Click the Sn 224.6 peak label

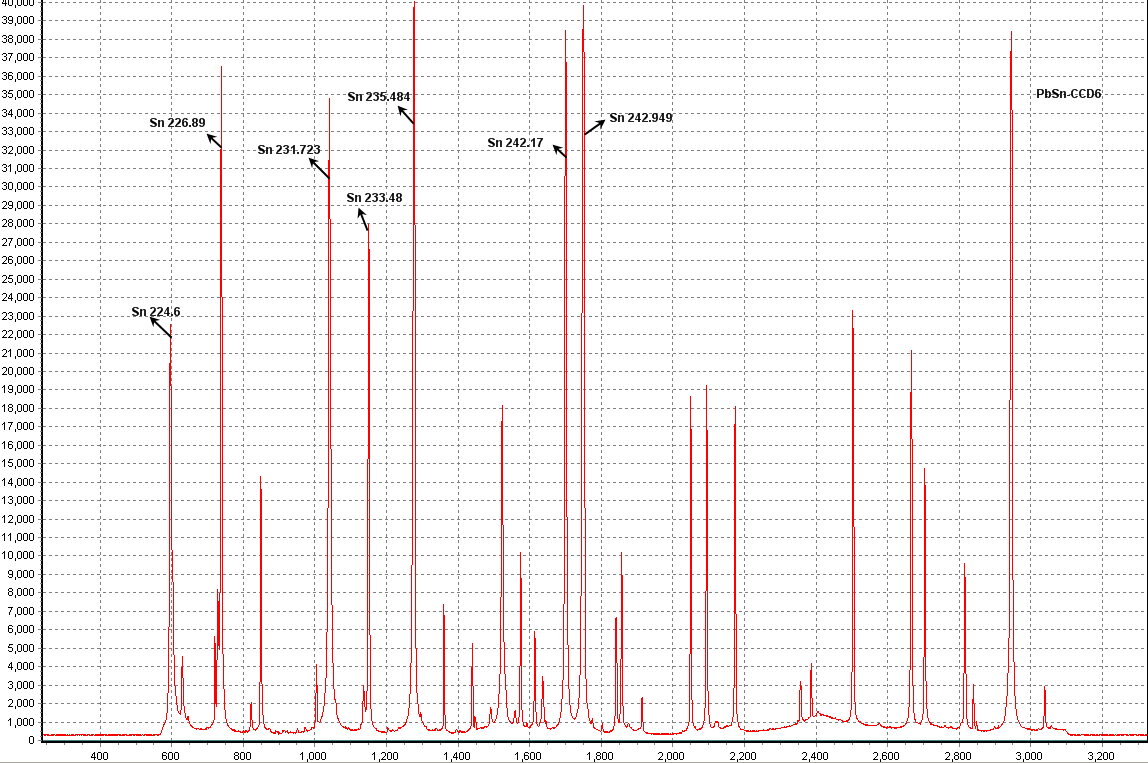[x=156, y=312]
